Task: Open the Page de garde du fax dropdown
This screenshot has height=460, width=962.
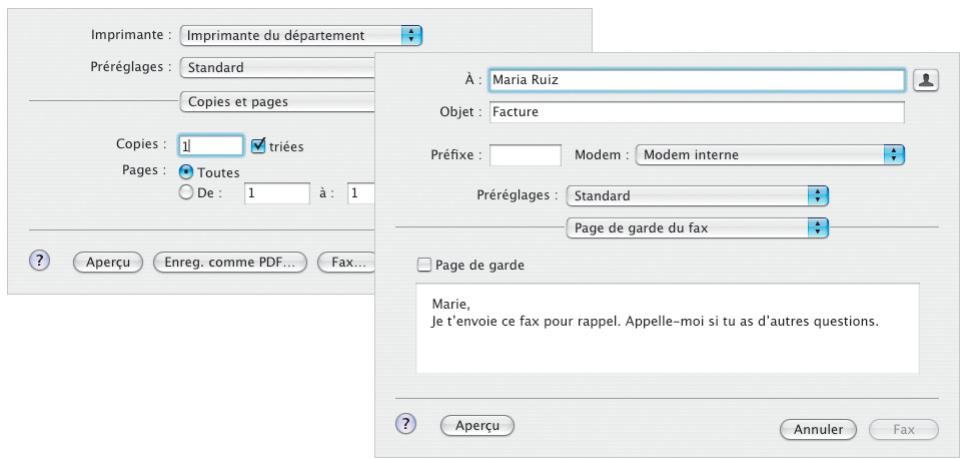Action: (x=697, y=228)
